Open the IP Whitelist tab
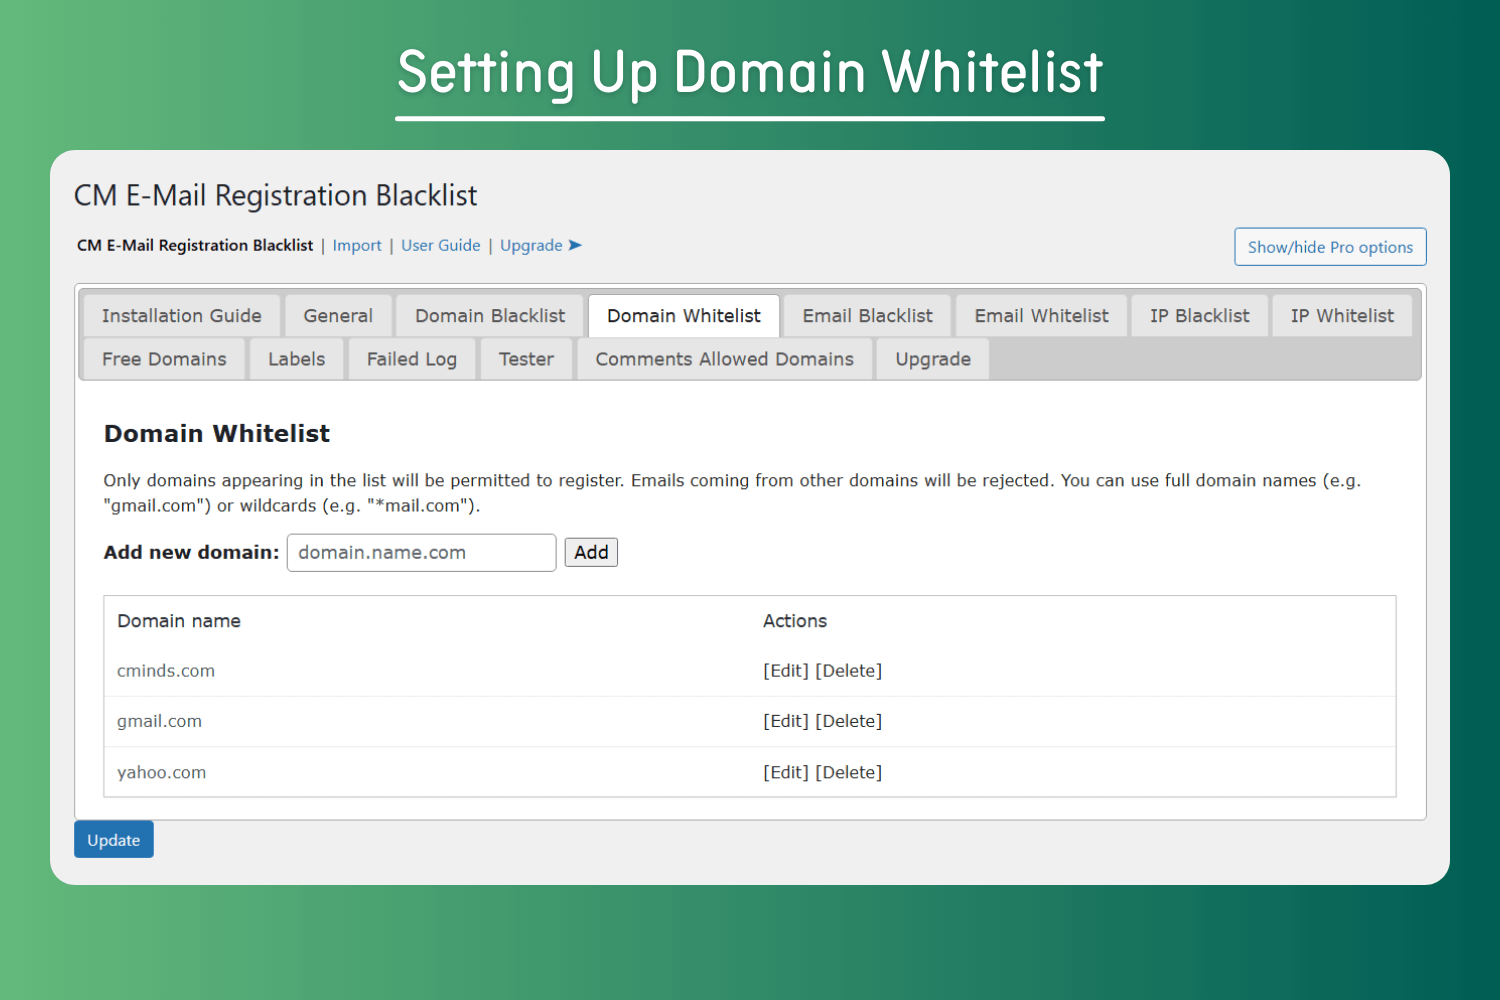This screenshot has width=1500, height=1000. [x=1342, y=316]
